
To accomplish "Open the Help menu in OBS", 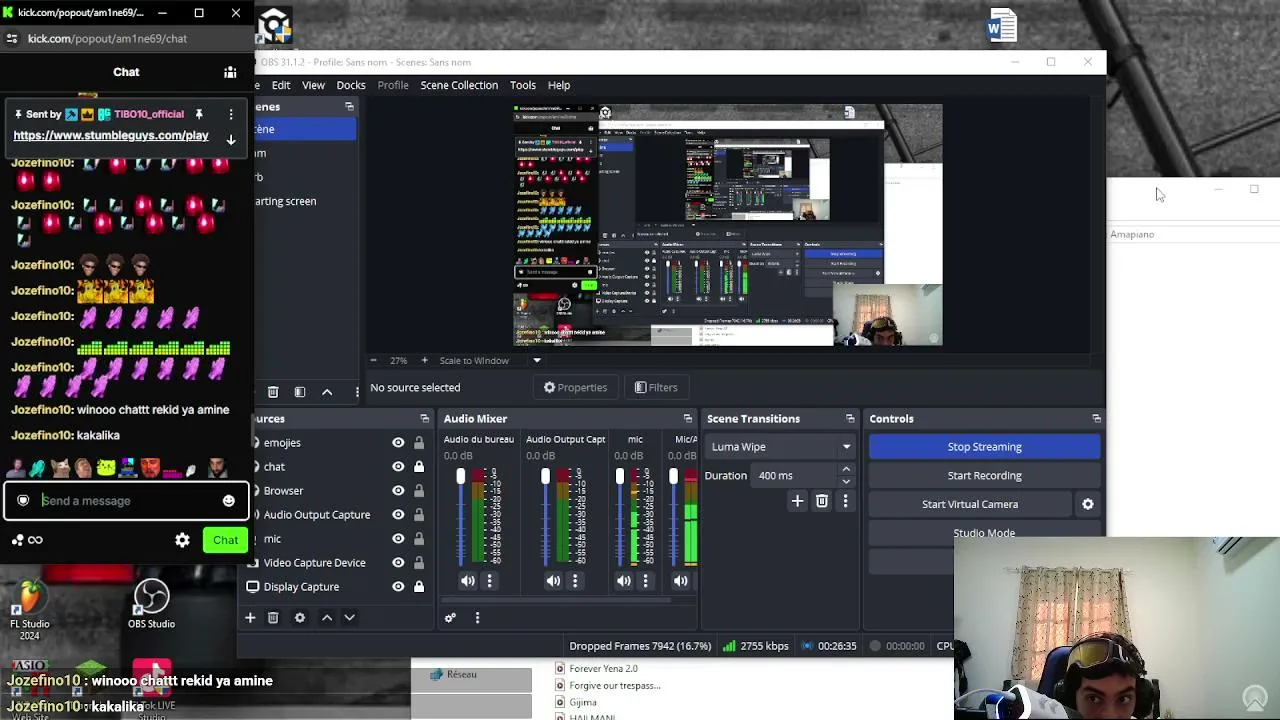I will 559,85.
